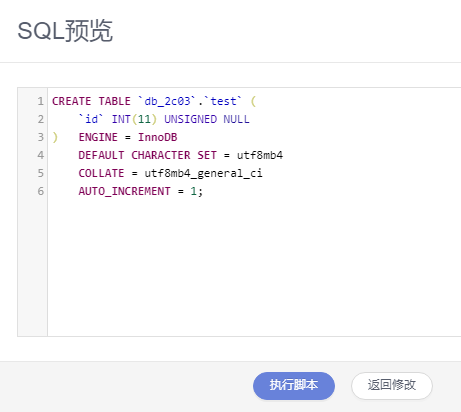
Task: Click the SQL预览 dialog title
Action: (x=65, y=31)
